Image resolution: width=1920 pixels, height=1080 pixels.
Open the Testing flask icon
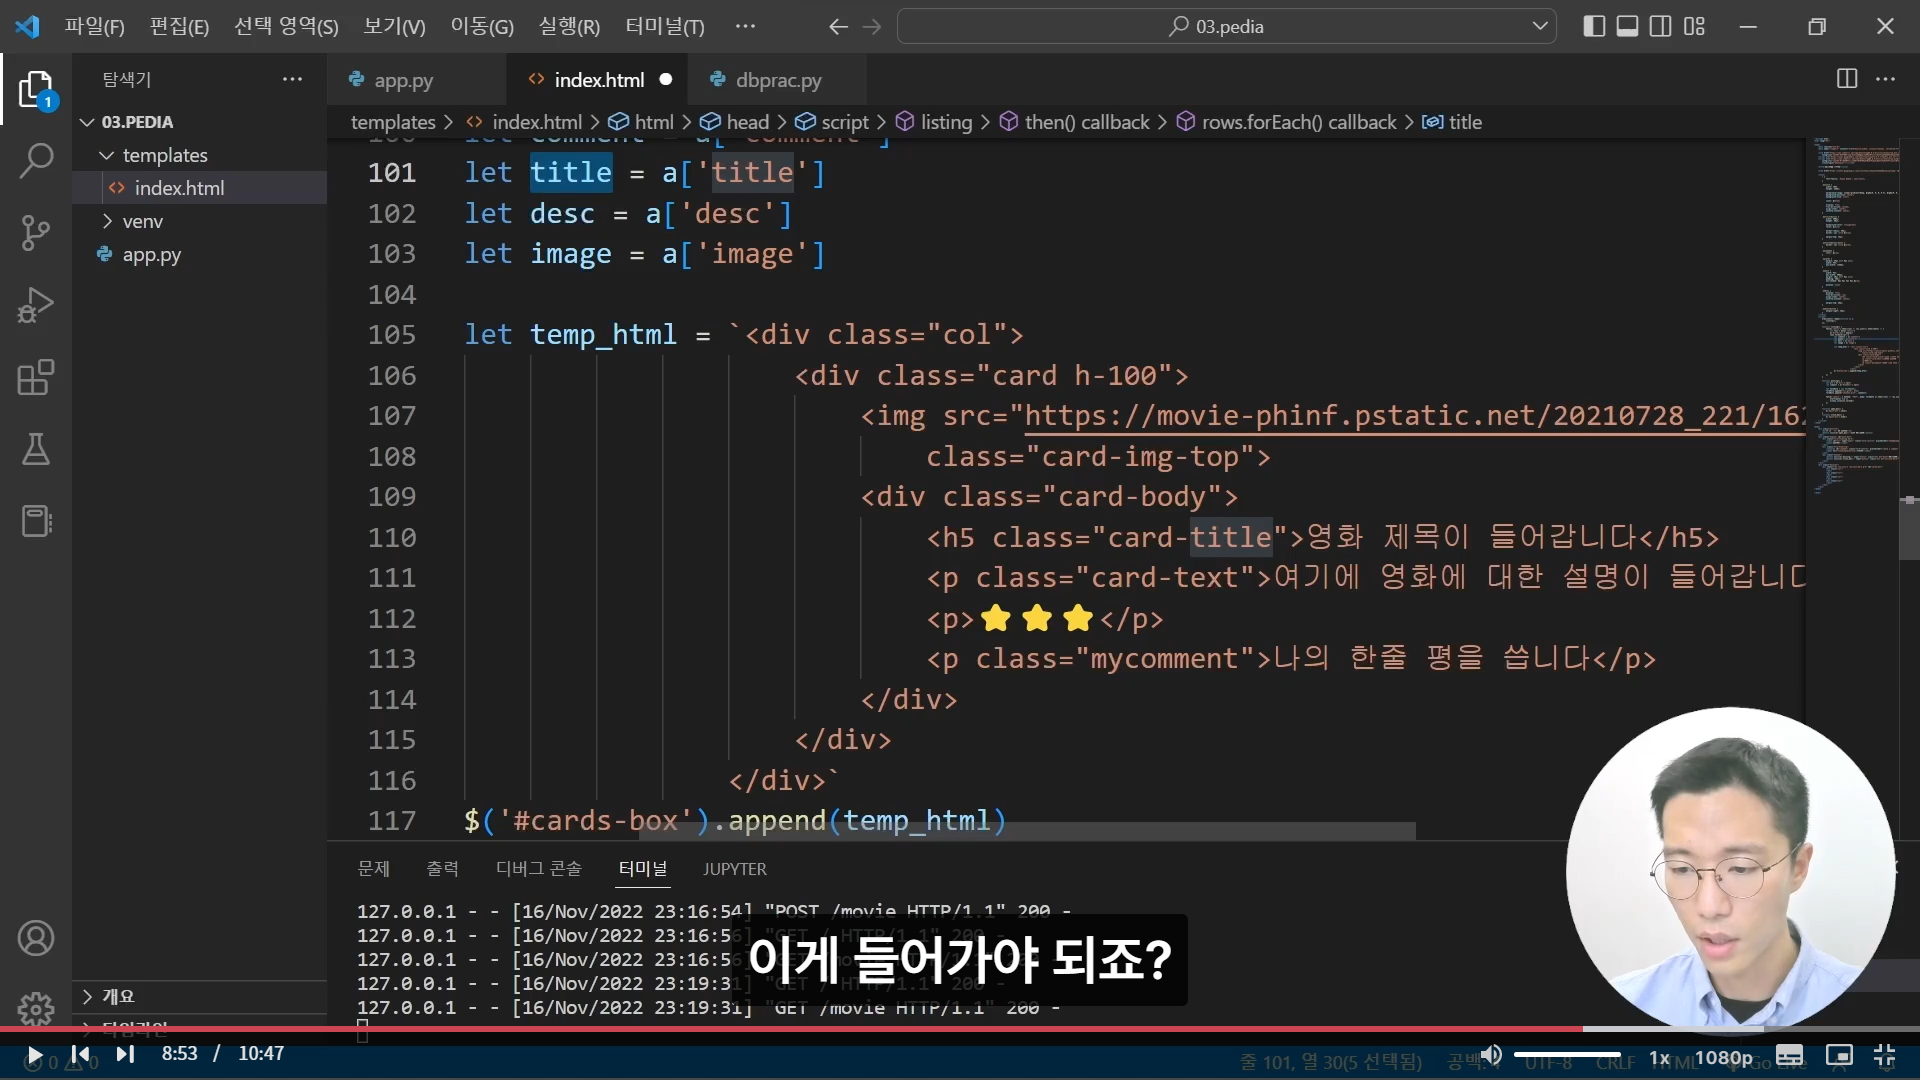36,450
